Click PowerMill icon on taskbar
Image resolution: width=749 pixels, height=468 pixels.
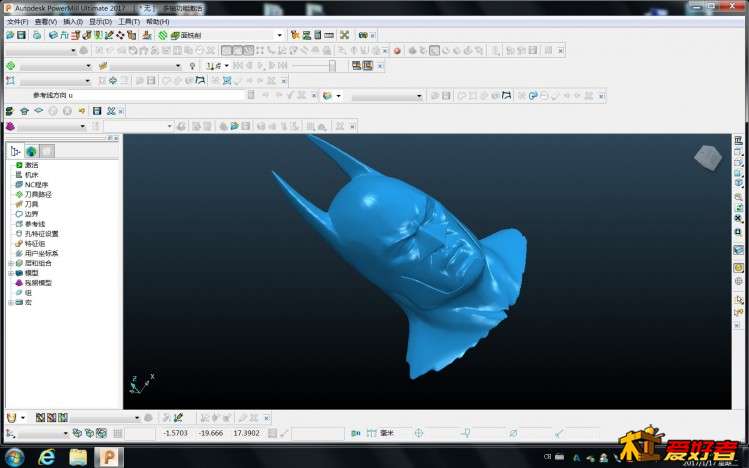[x=108, y=457]
